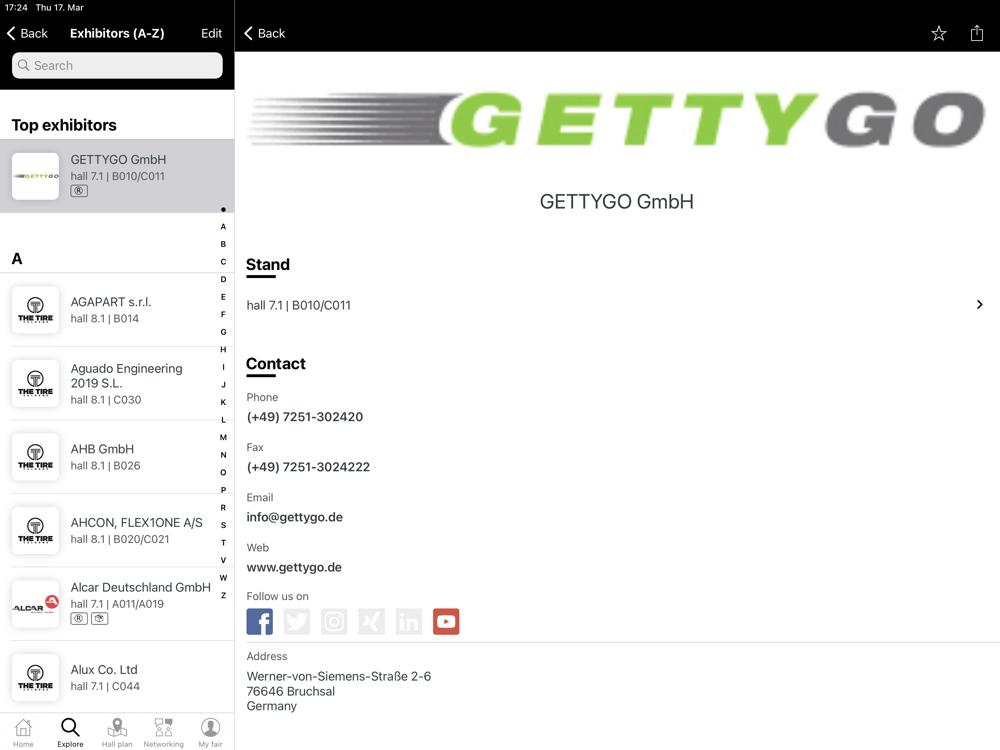Viewport: 1000px width, 750px height.
Task: Tap the Alcar logo thumbnail
Action: point(36,604)
